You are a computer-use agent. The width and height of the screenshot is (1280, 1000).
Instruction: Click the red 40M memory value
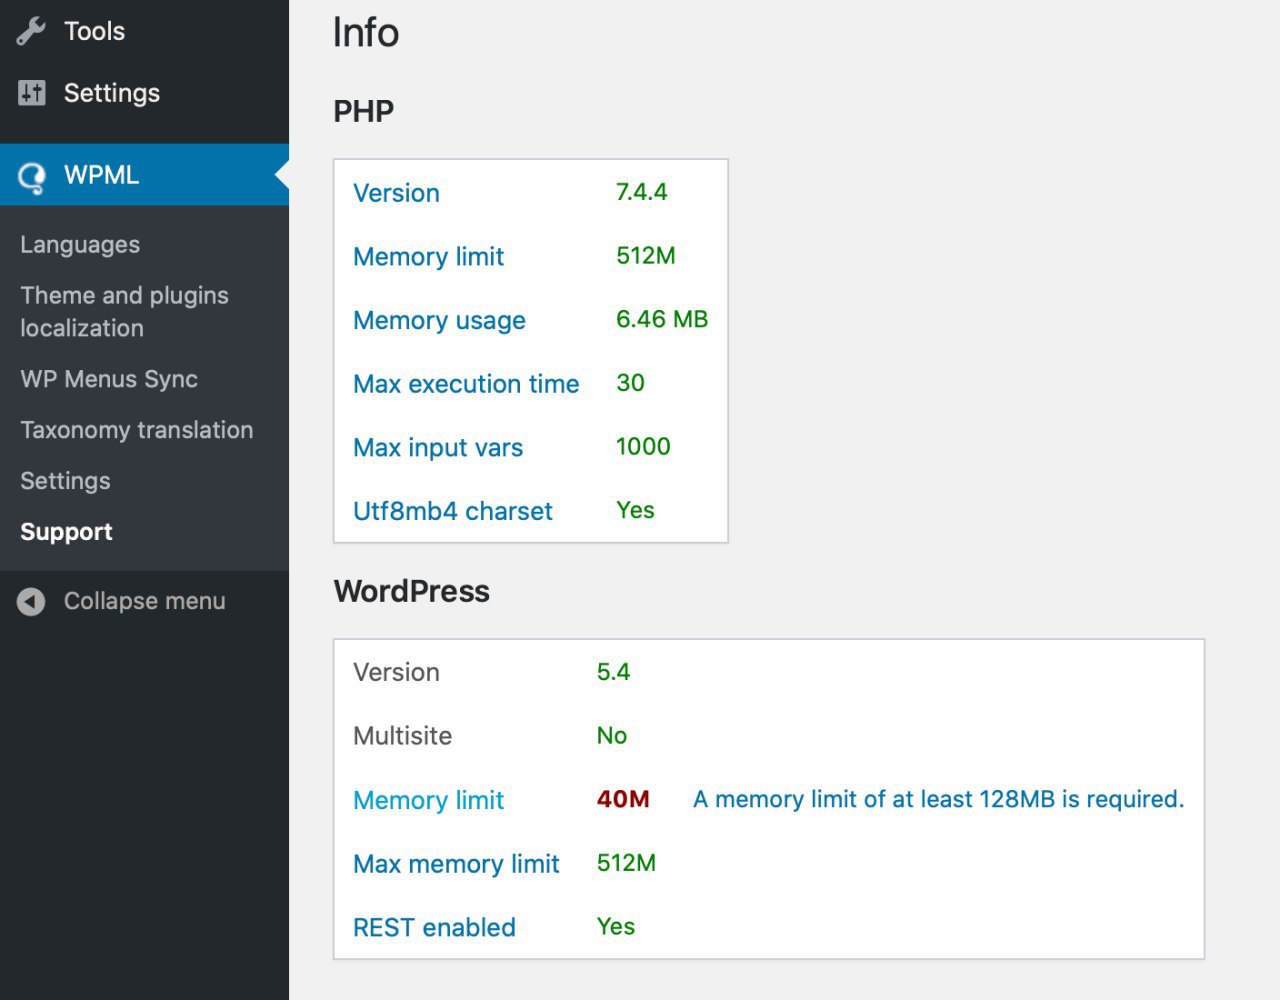(x=623, y=799)
